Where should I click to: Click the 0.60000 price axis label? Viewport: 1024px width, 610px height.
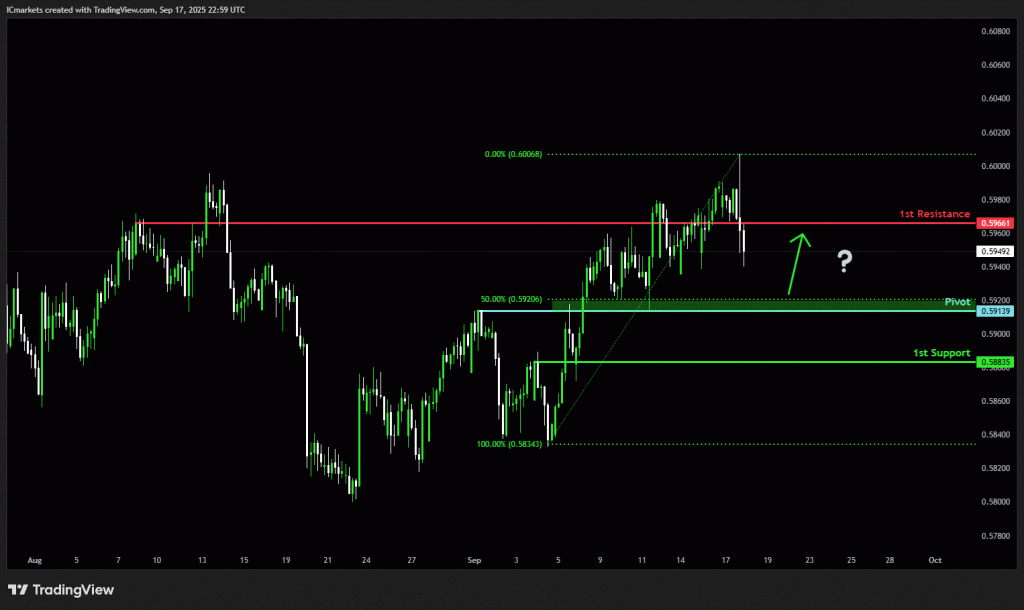pos(995,166)
